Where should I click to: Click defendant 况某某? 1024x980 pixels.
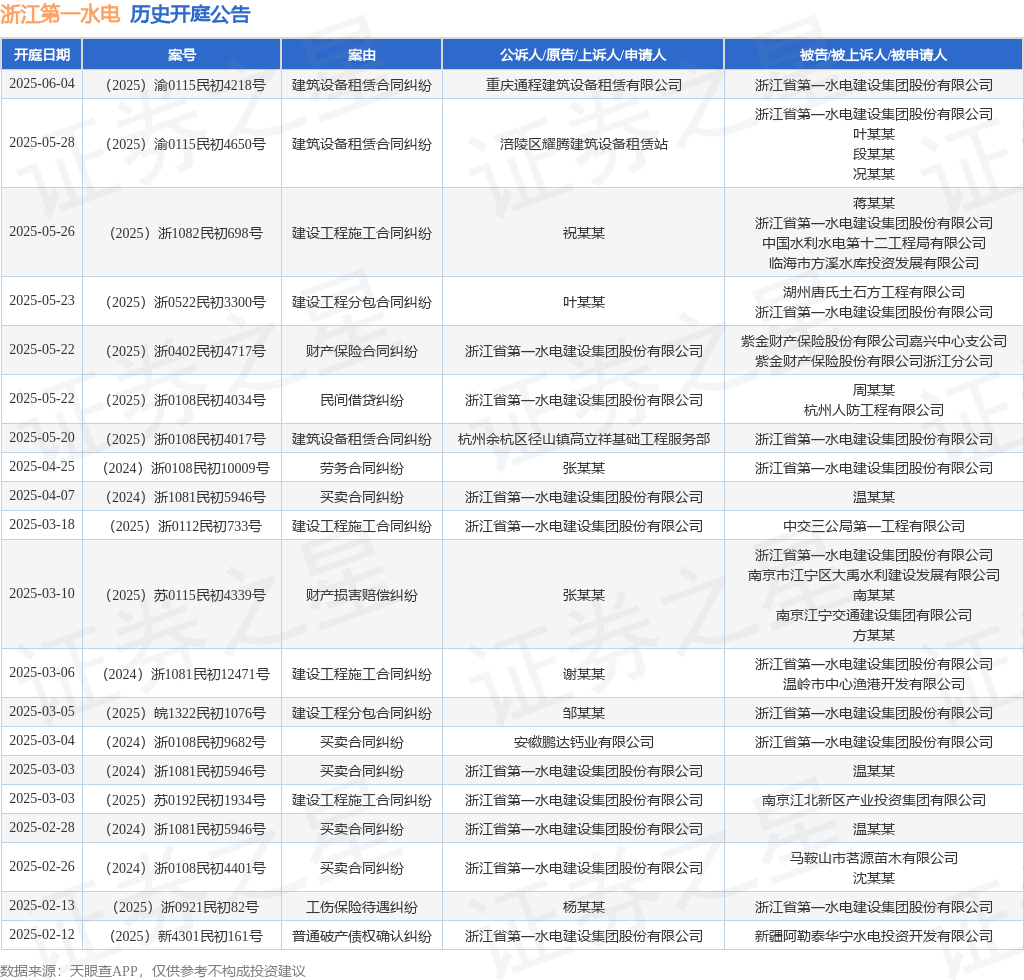click(x=874, y=174)
